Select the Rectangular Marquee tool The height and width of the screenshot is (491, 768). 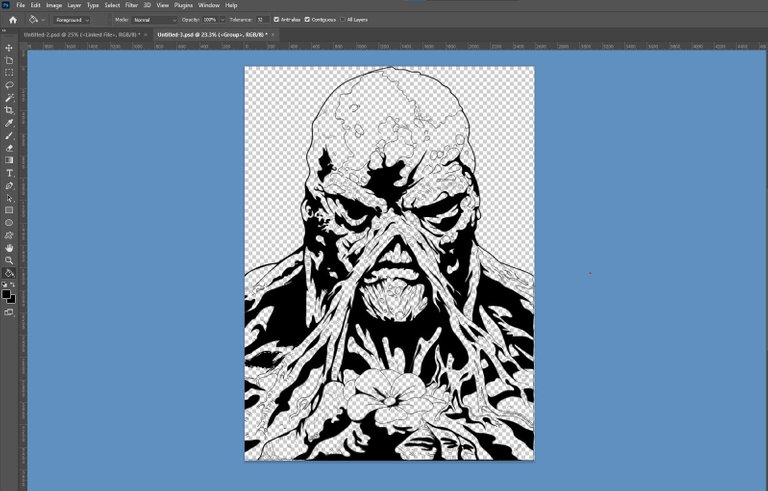click(9, 73)
